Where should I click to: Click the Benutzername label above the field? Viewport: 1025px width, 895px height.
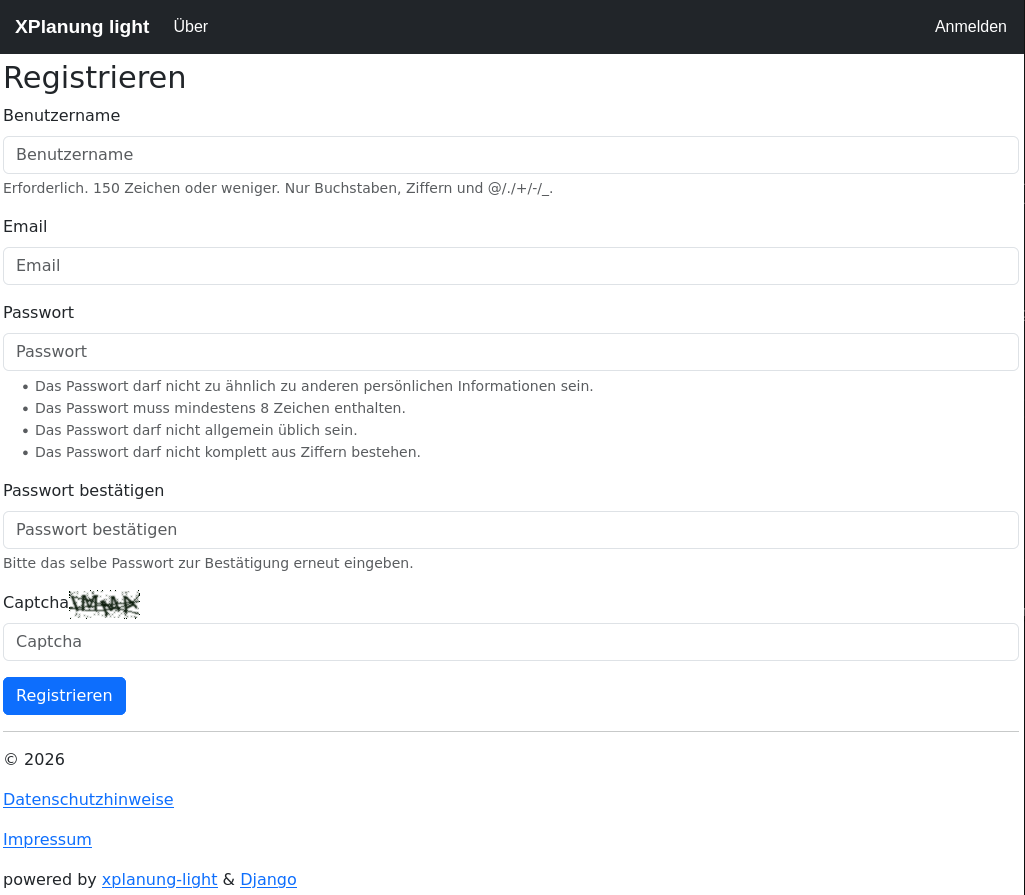click(x=62, y=116)
